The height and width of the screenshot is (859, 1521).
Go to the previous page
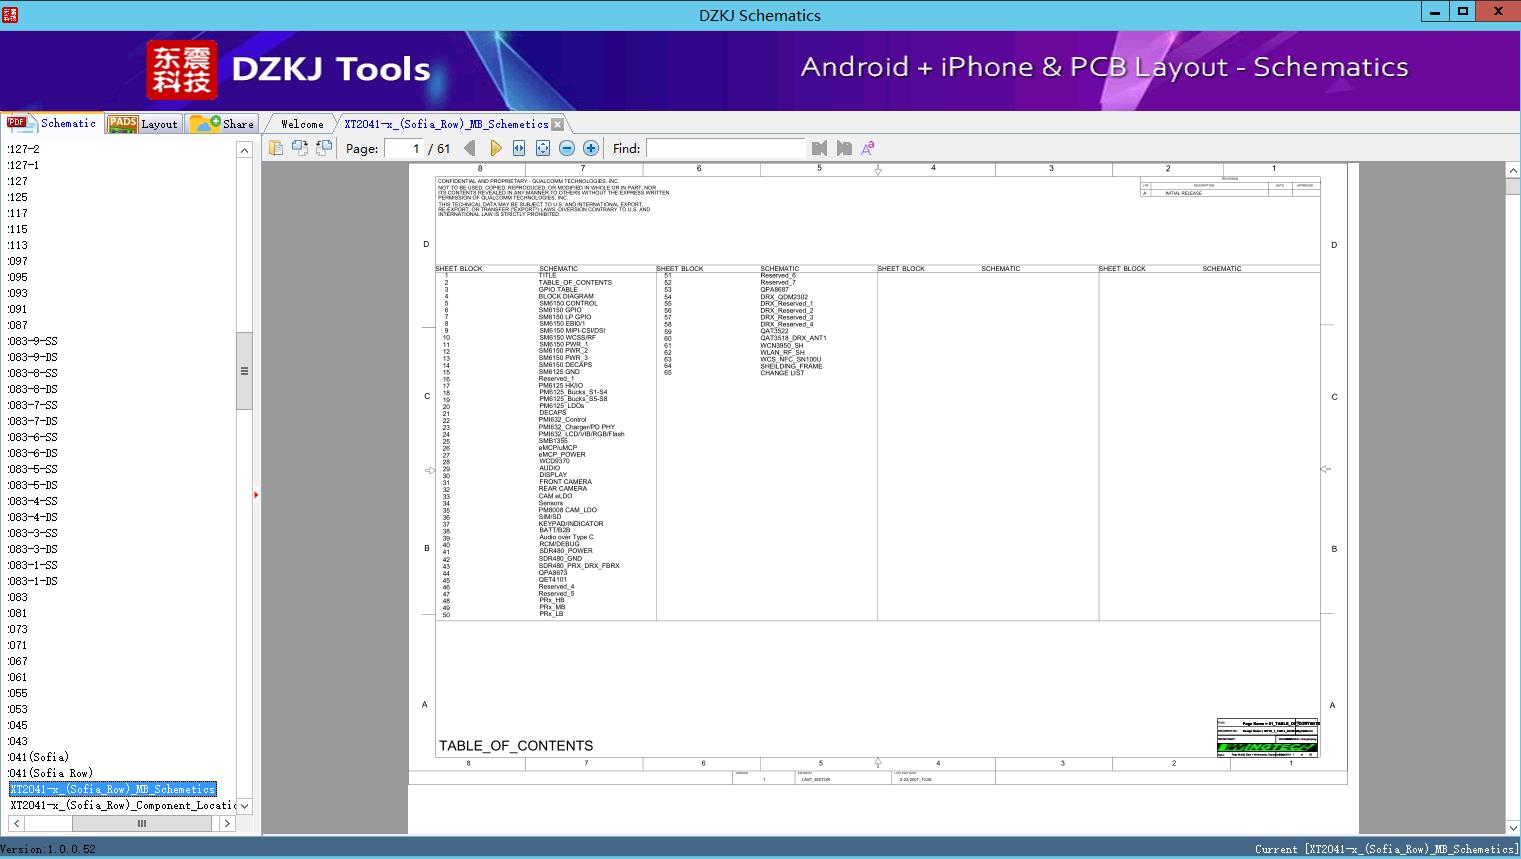coord(470,148)
